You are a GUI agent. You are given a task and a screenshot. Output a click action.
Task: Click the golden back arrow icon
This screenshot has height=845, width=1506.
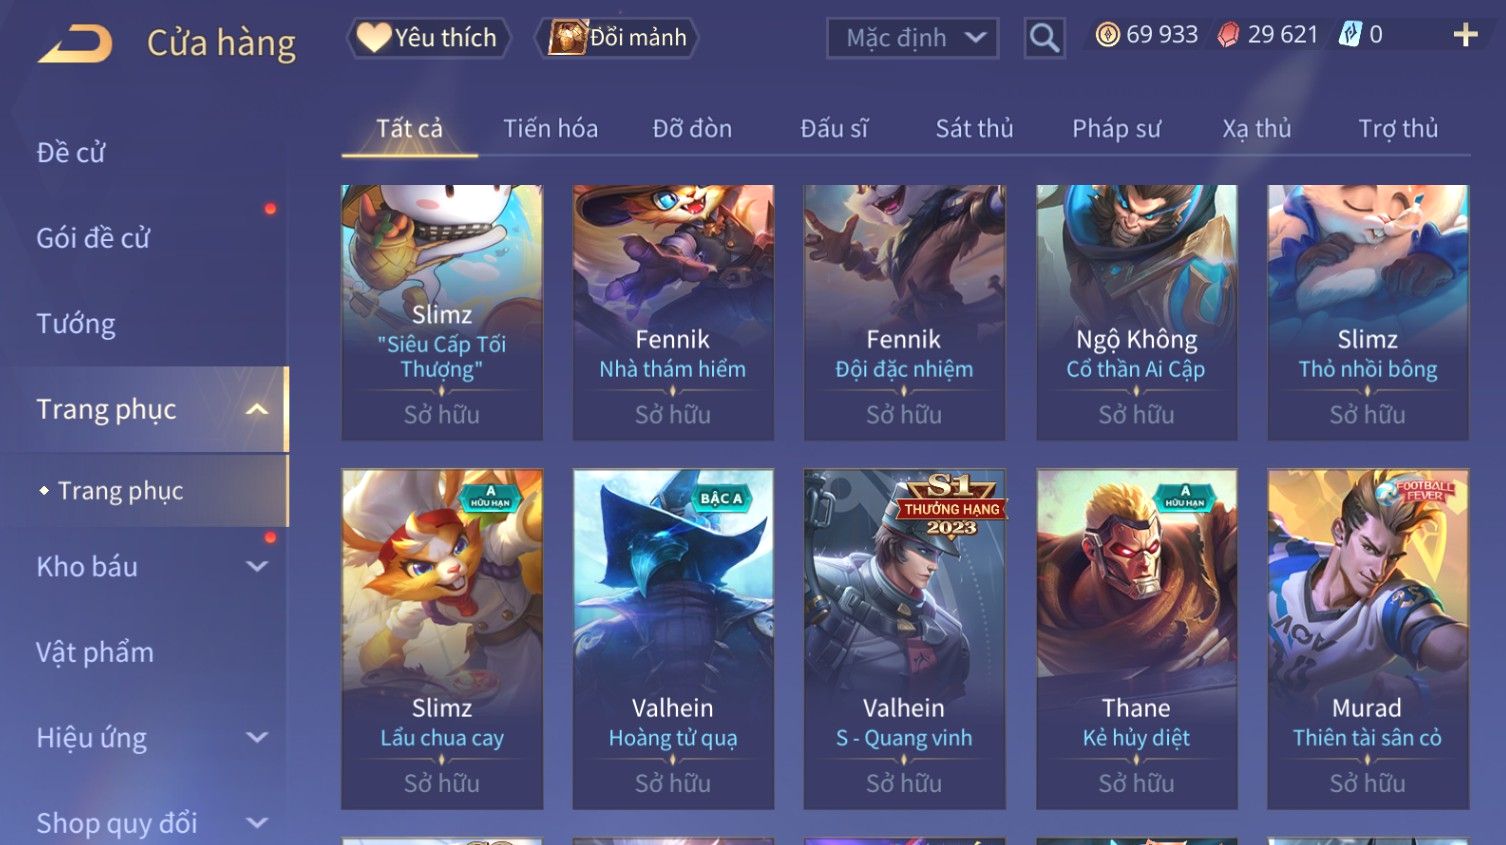76,43
